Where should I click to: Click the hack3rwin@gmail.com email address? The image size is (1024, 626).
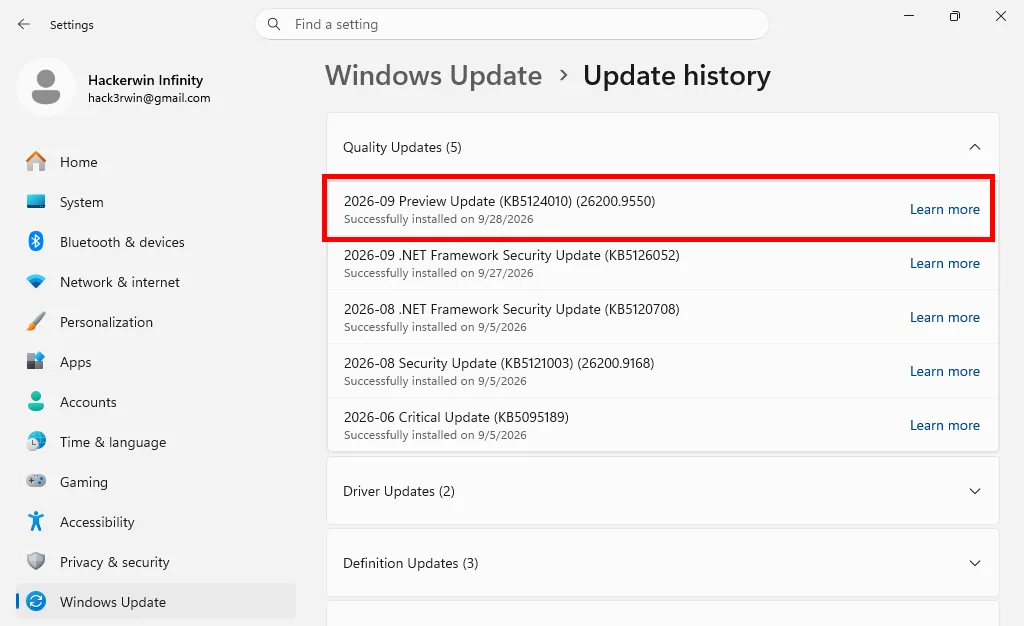pyautogui.click(x=149, y=98)
